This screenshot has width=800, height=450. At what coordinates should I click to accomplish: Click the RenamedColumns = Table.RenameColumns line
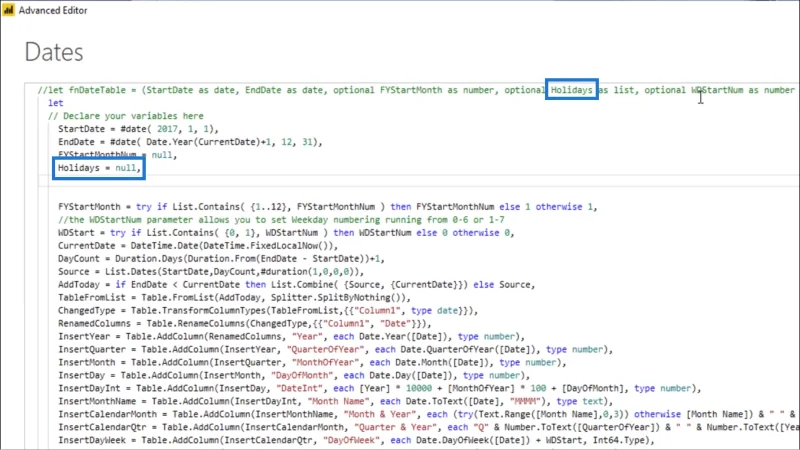(x=244, y=323)
